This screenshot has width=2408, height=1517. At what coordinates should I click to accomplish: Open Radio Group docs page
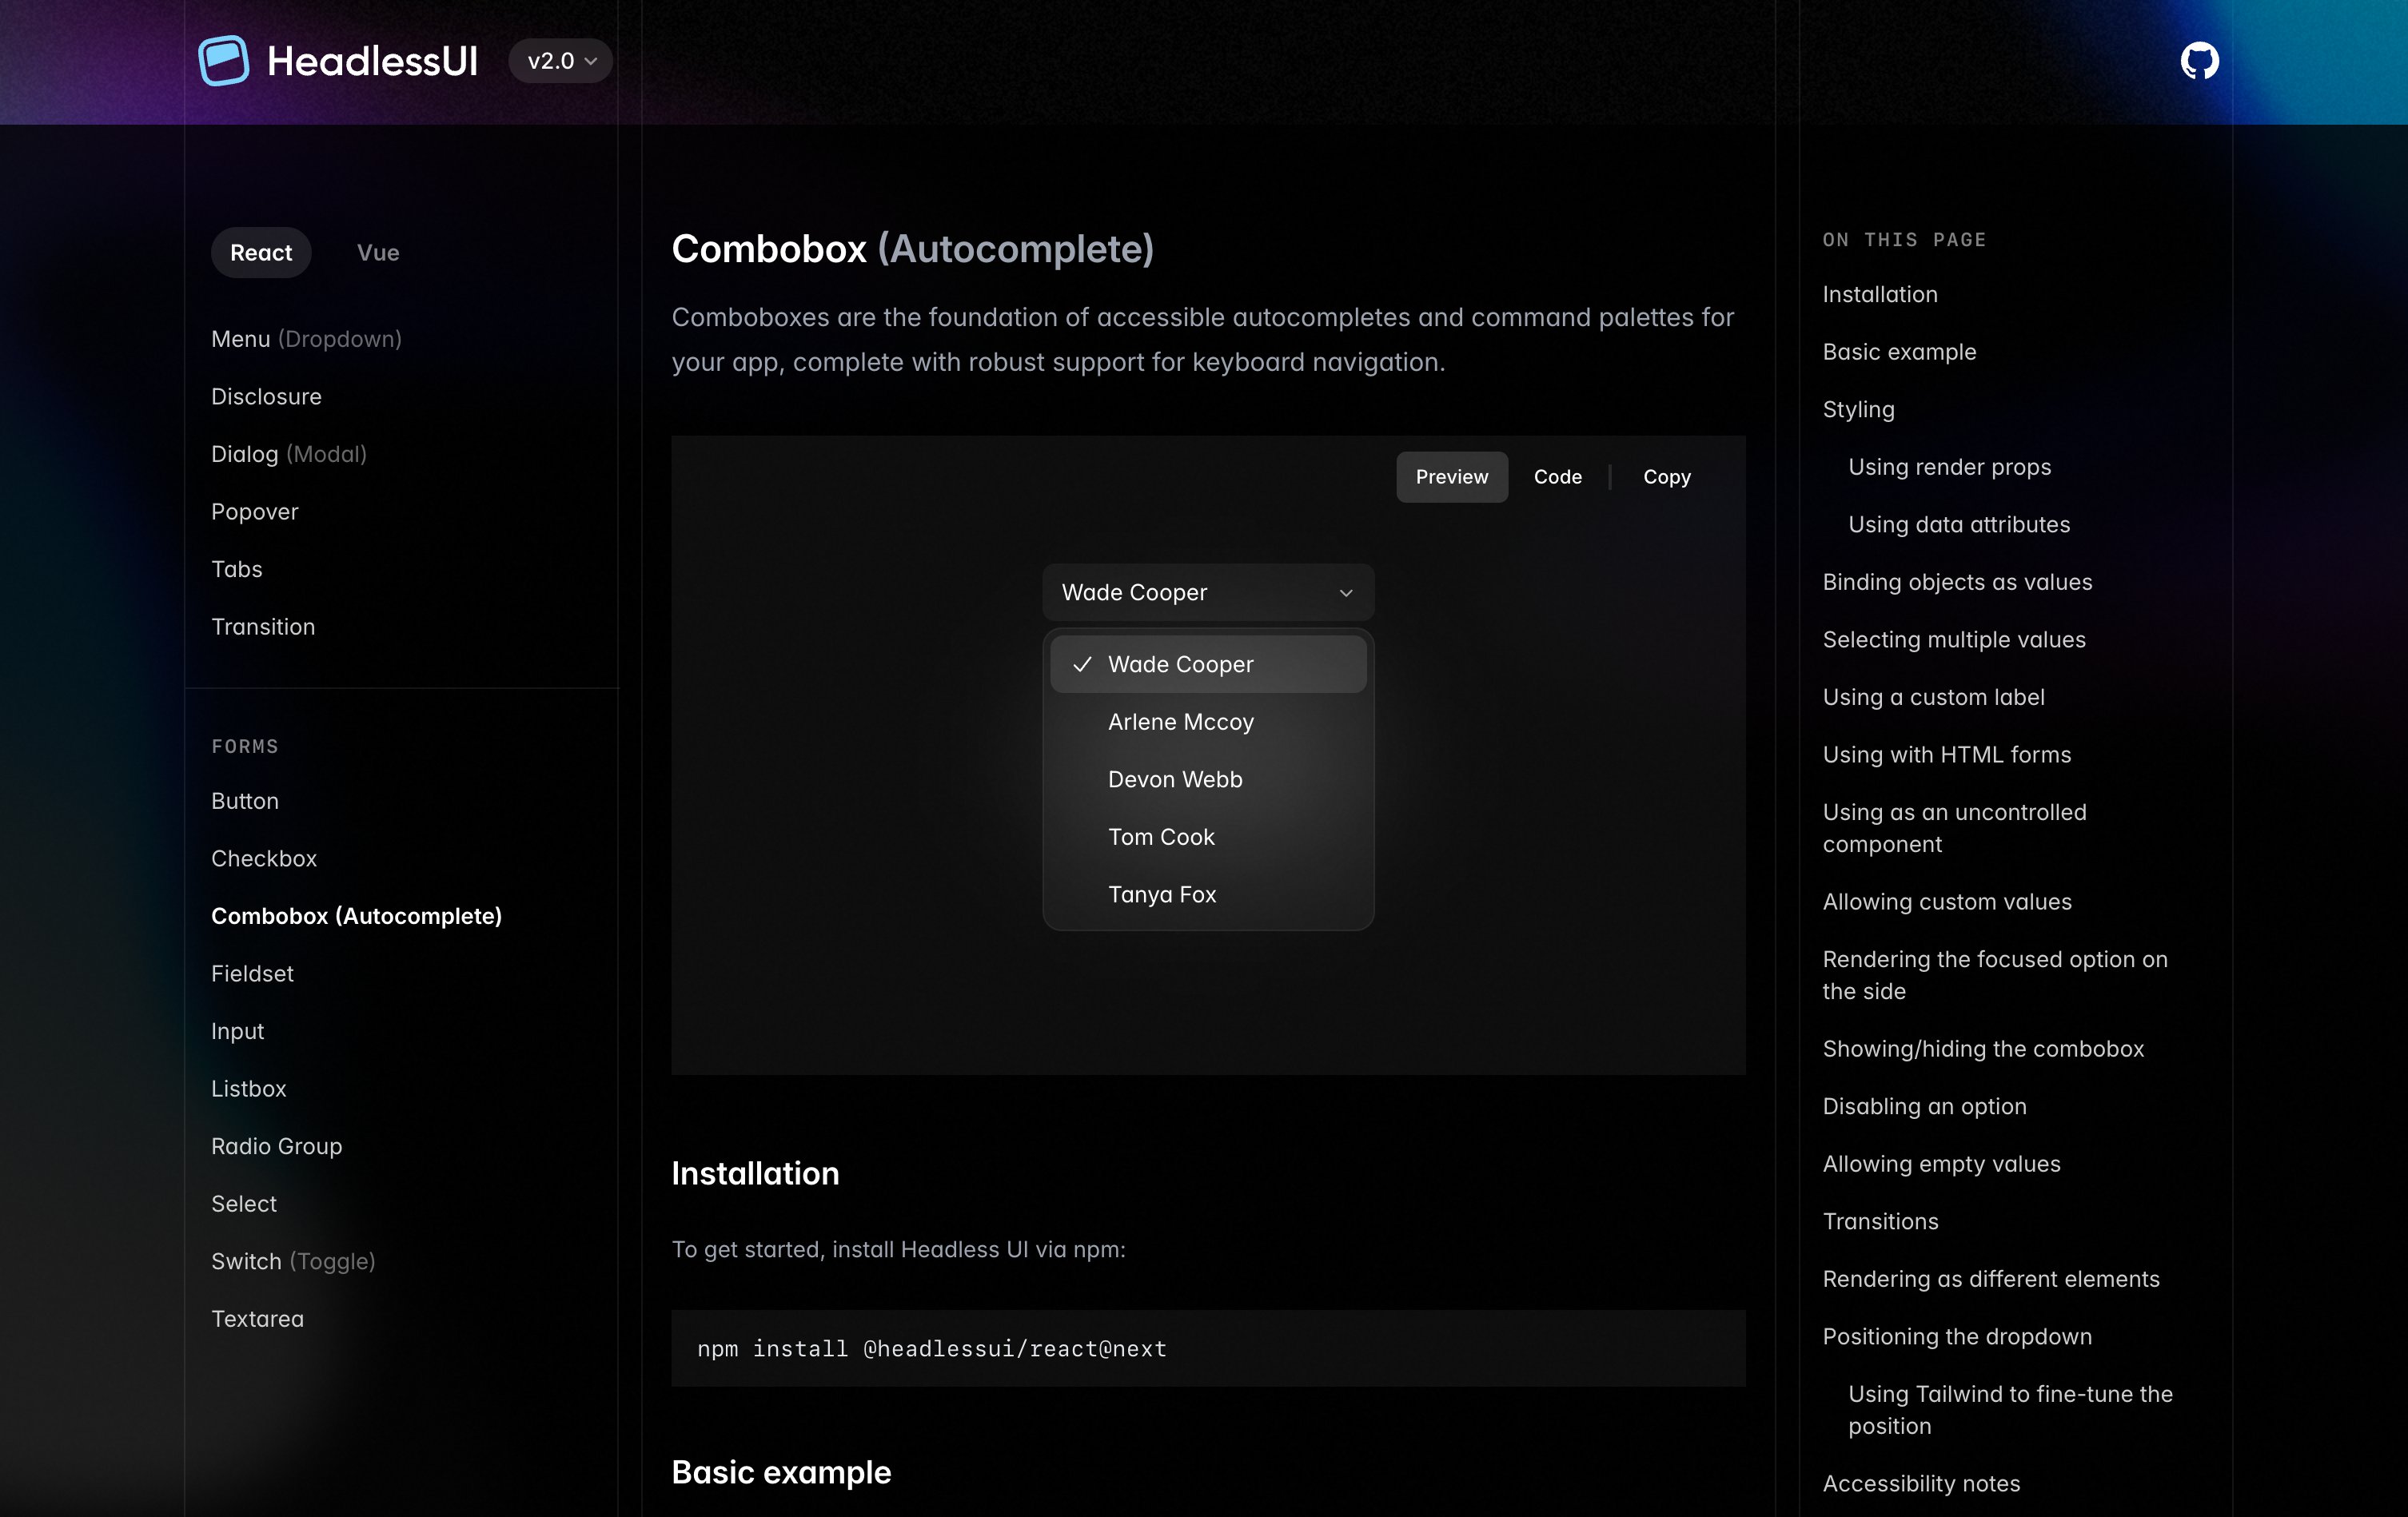tap(276, 1146)
